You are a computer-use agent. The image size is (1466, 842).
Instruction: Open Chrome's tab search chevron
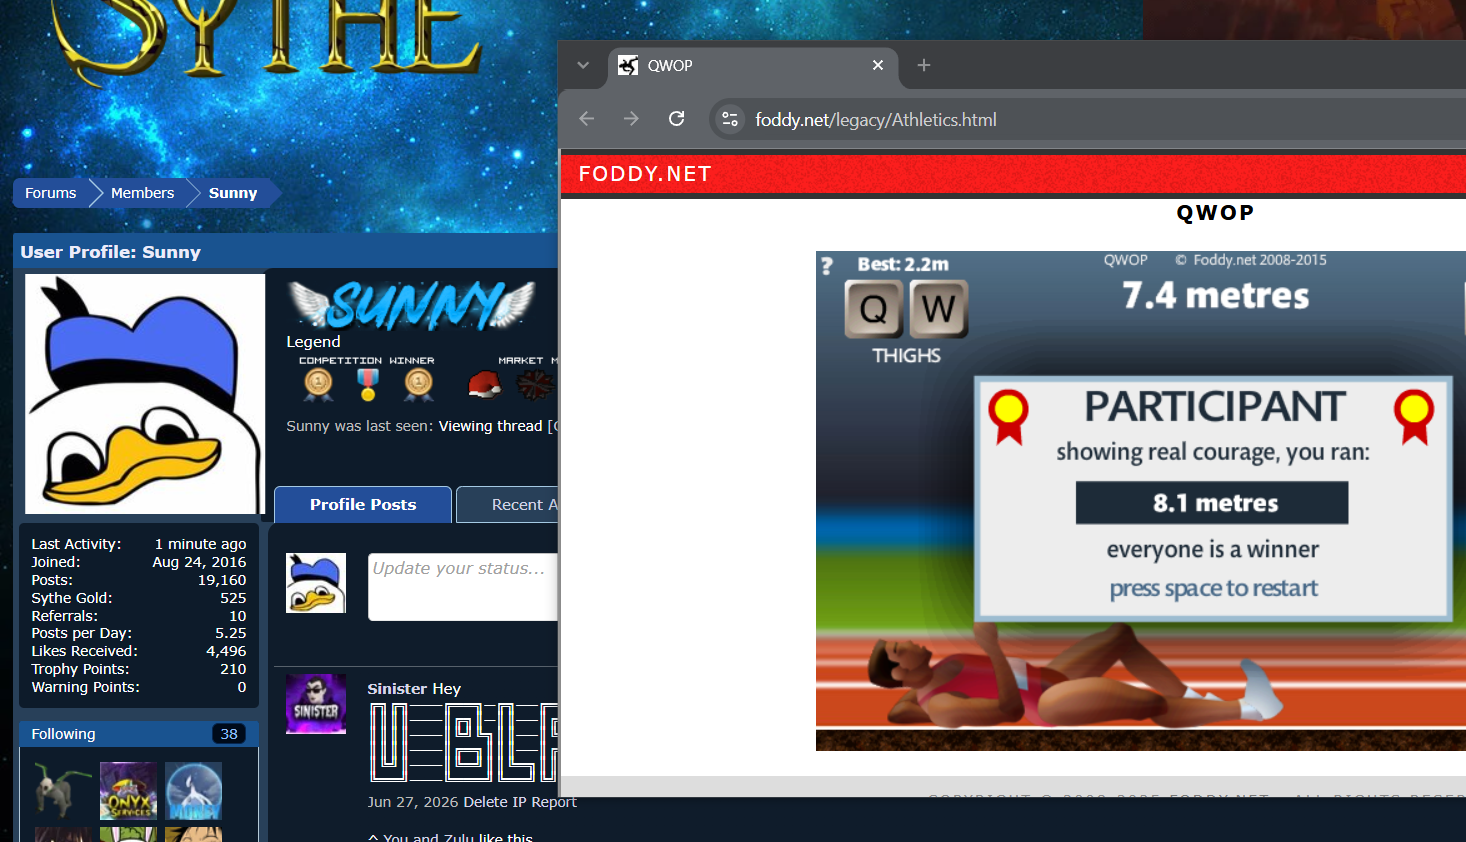583,65
